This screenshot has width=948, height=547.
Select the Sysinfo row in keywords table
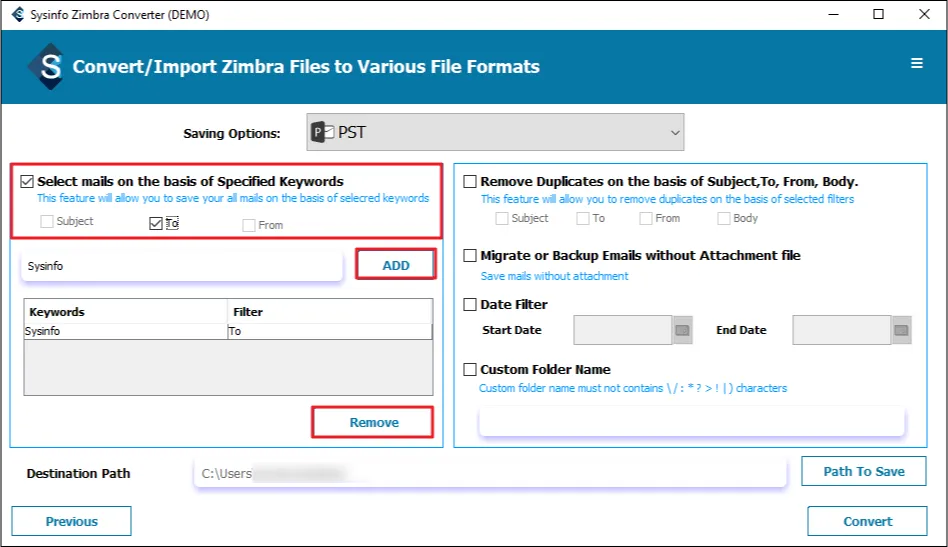(126, 331)
